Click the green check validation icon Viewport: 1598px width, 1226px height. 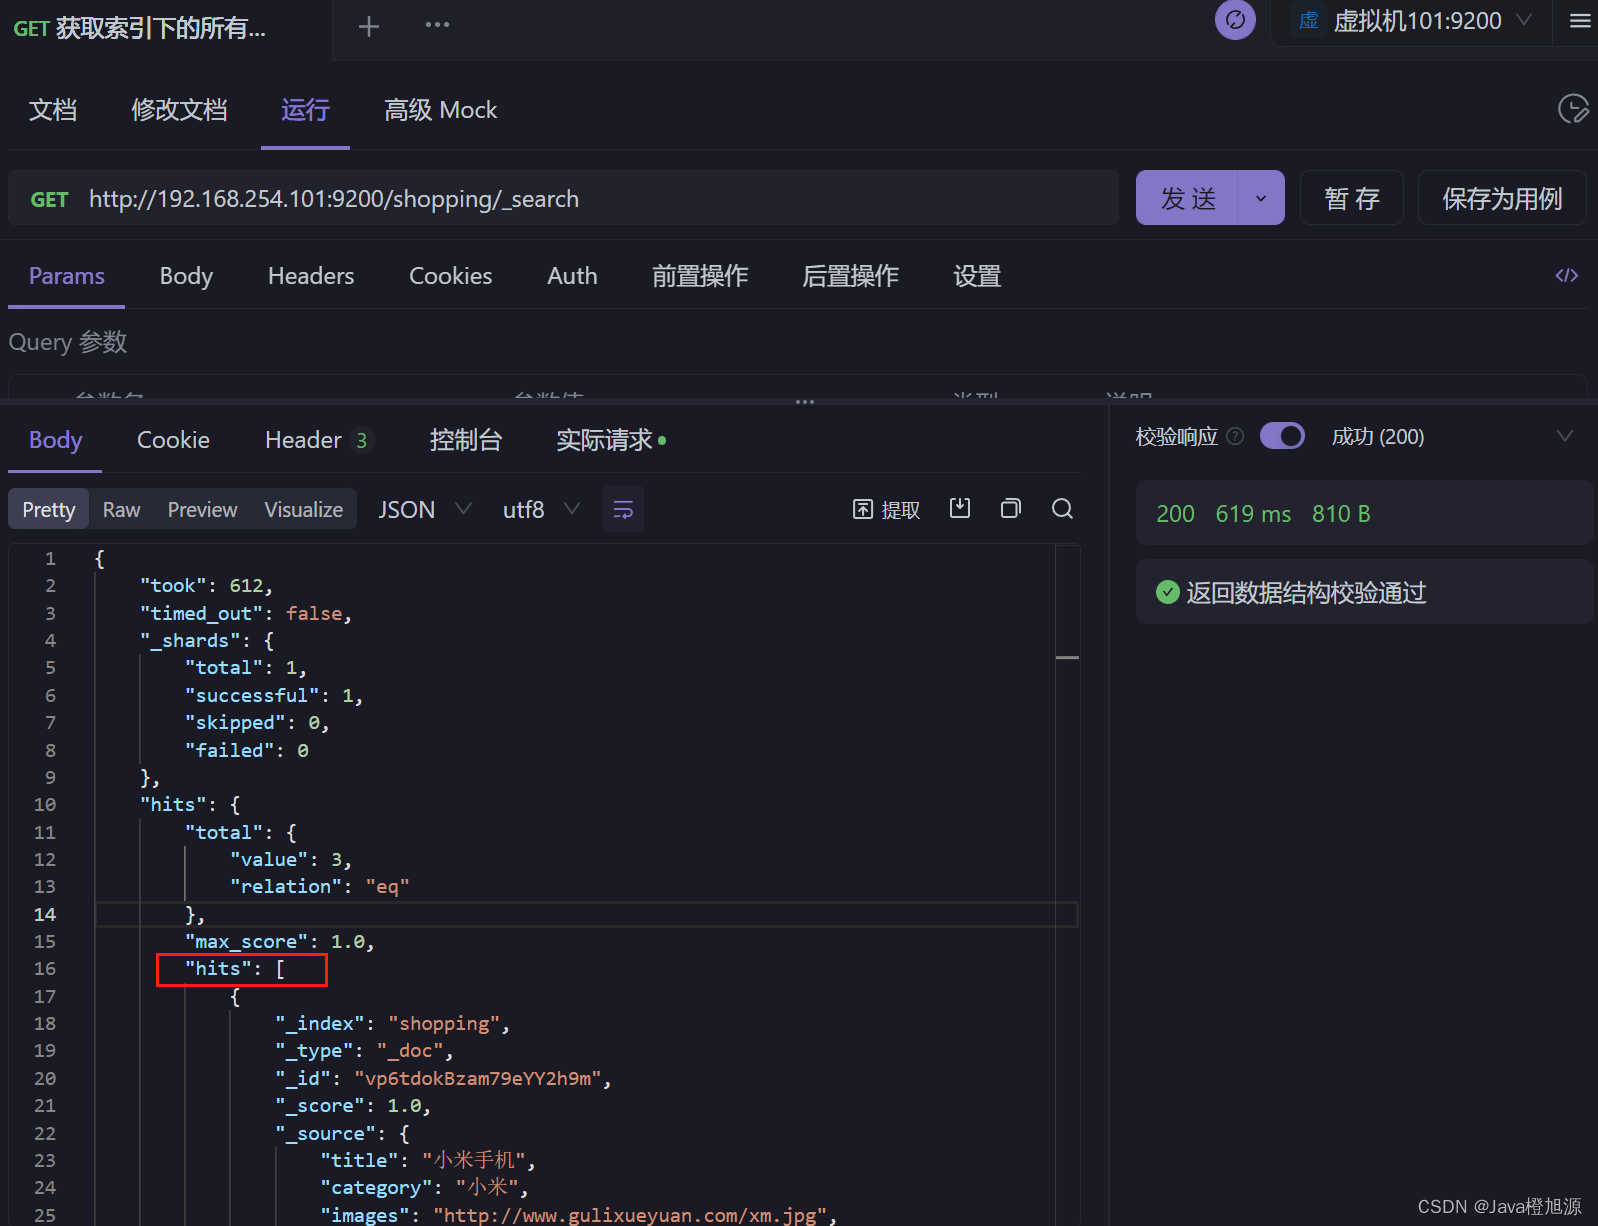(1167, 592)
